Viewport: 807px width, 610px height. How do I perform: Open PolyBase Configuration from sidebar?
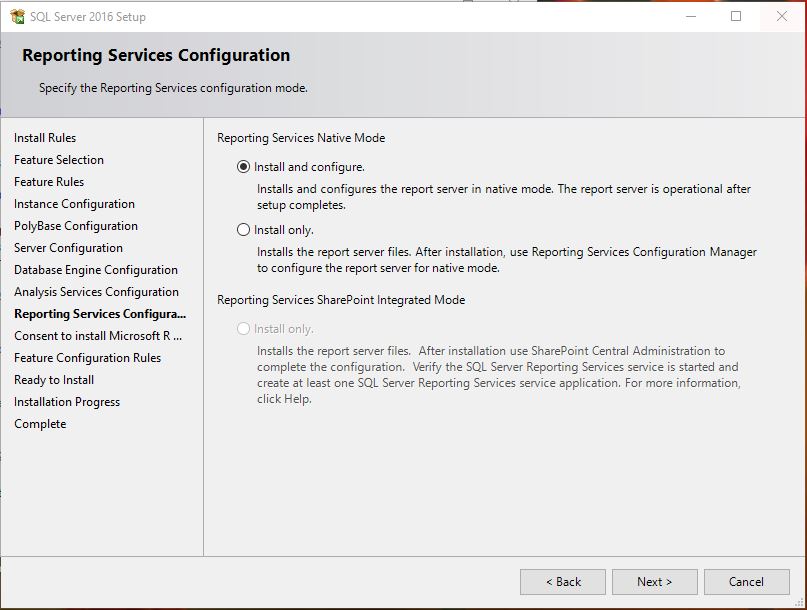pos(75,225)
